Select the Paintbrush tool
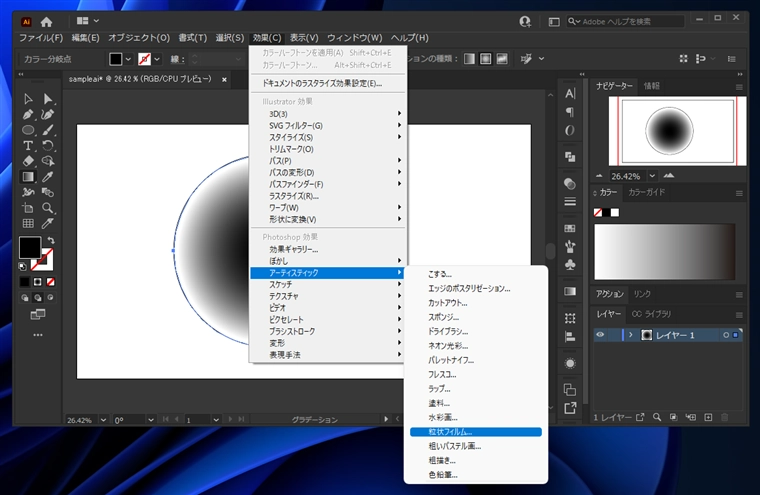The width and height of the screenshot is (760, 495). tap(48, 130)
